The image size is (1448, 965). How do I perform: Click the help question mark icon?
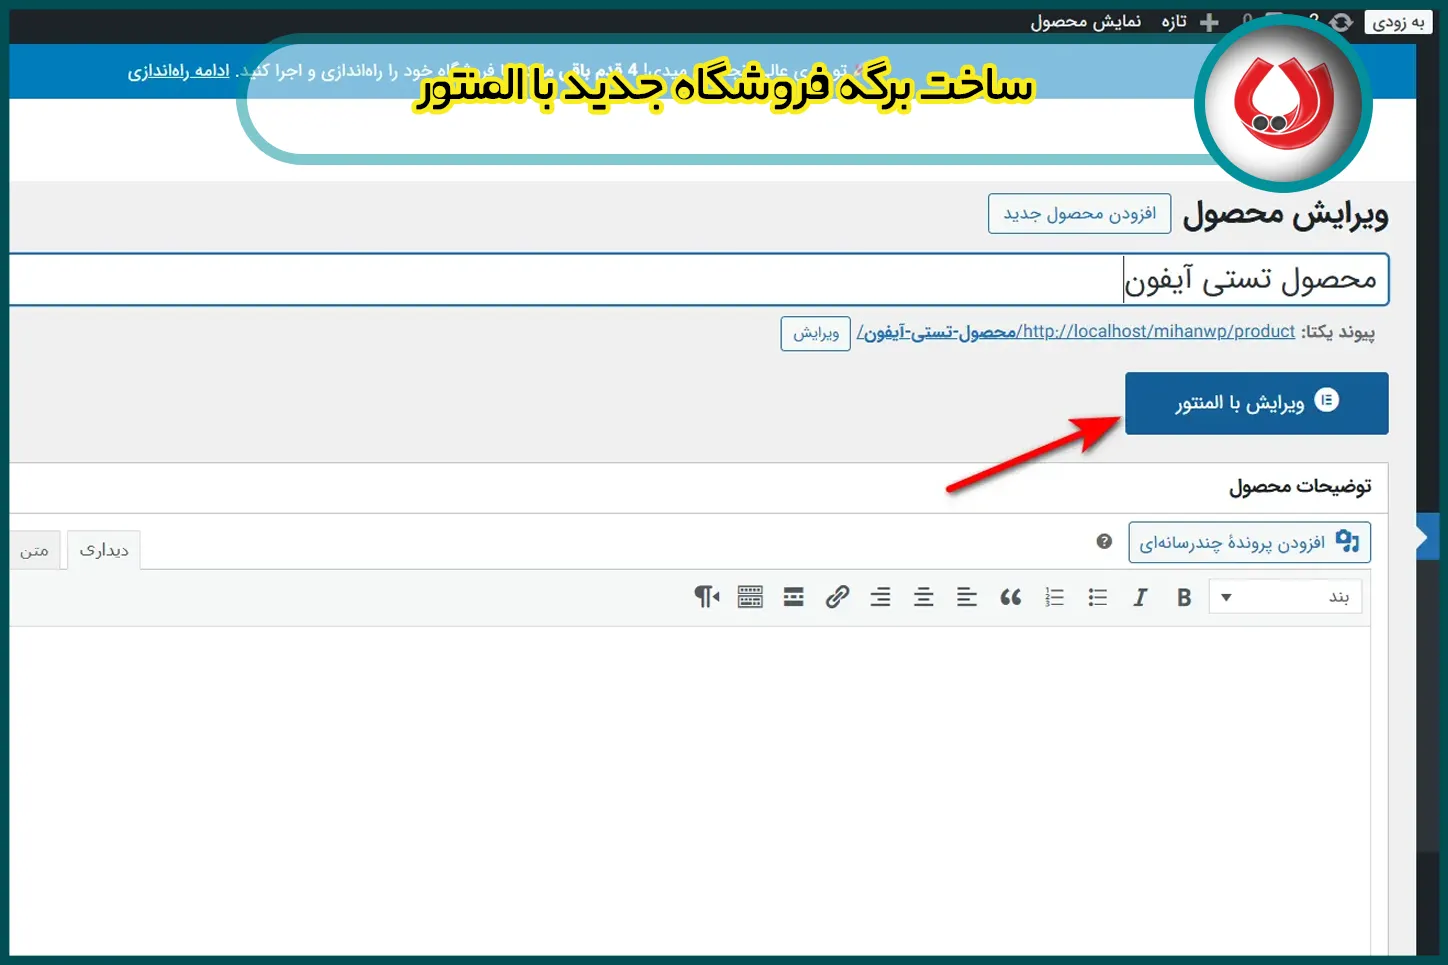click(x=1104, y=541)
